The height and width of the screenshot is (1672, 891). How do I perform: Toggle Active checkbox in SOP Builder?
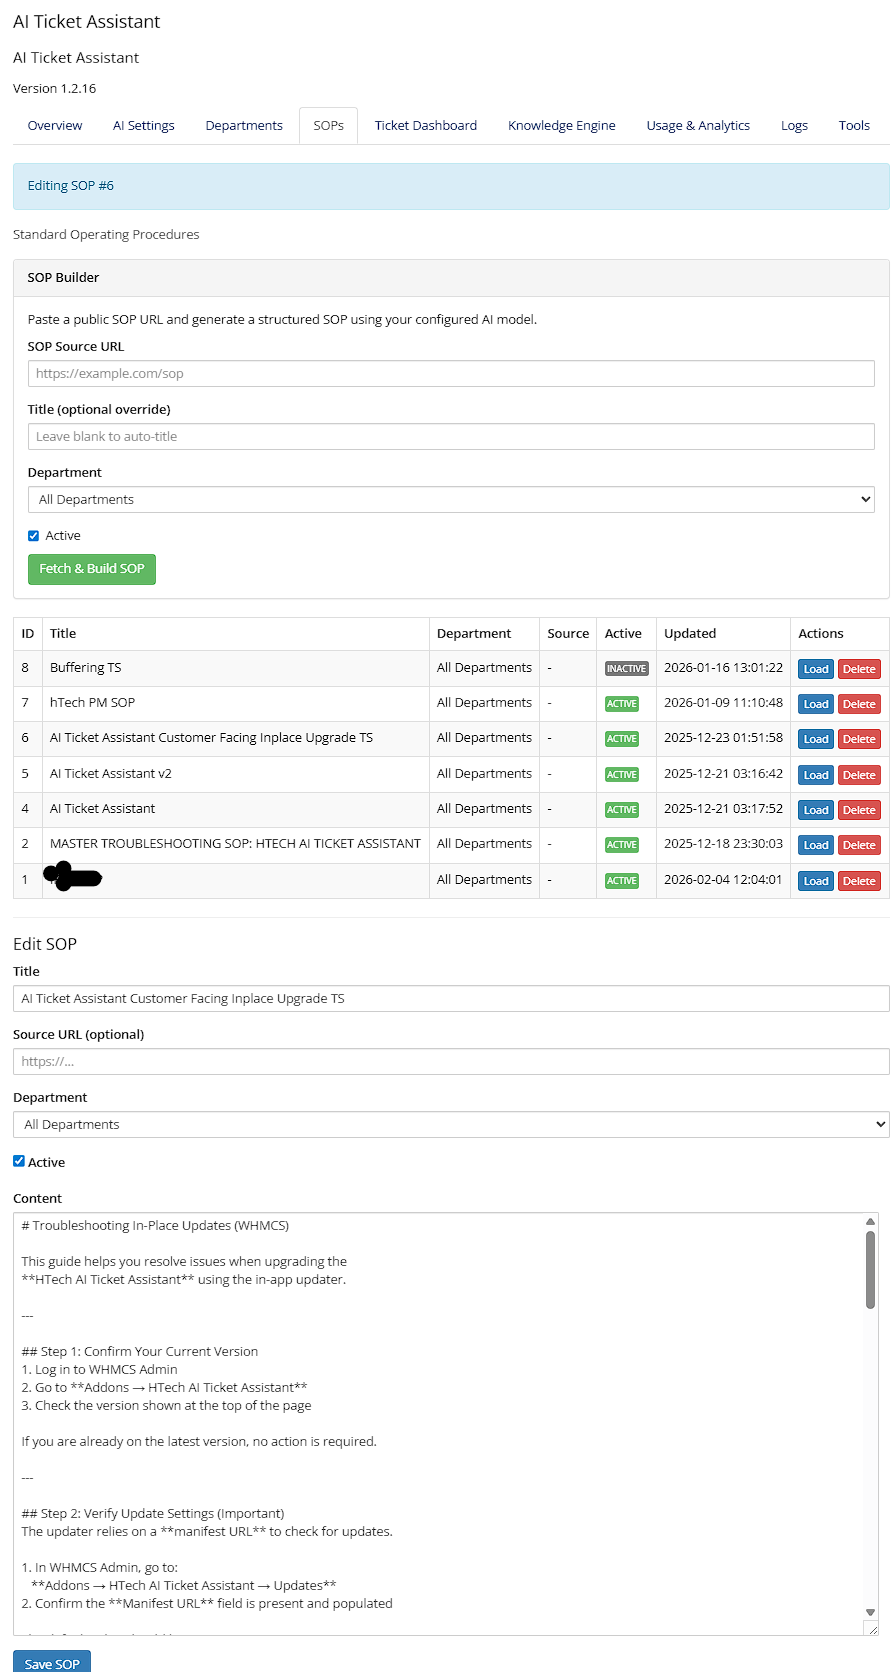tap(34, 536)
